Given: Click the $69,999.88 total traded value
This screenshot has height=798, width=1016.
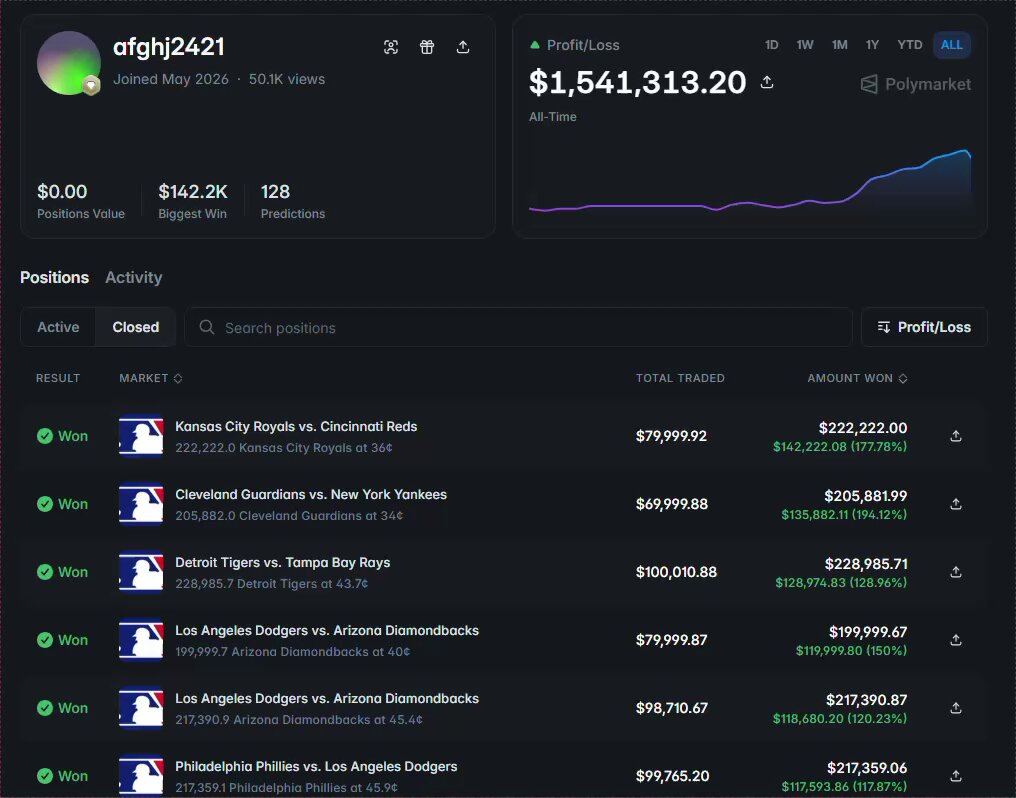Looking at the screenshot, I should [672, 504].
